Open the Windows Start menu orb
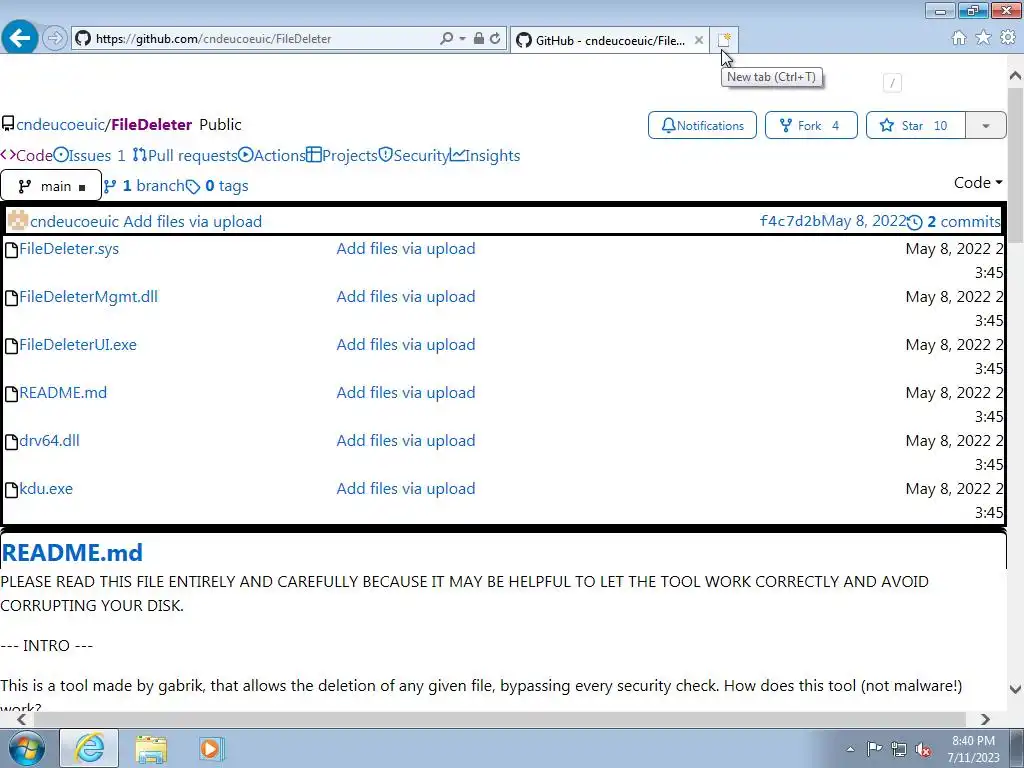Viewport: 1024px width, 768px height. coord(26,748)
